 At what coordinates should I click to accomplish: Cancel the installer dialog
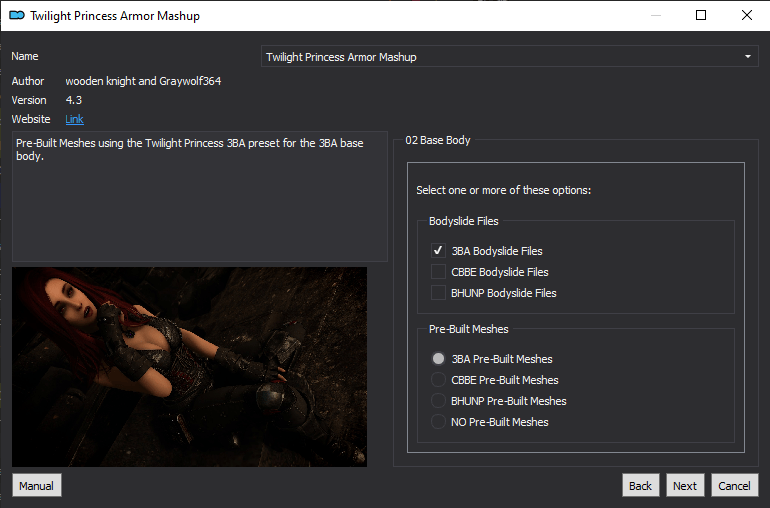(x=735, y=485)
